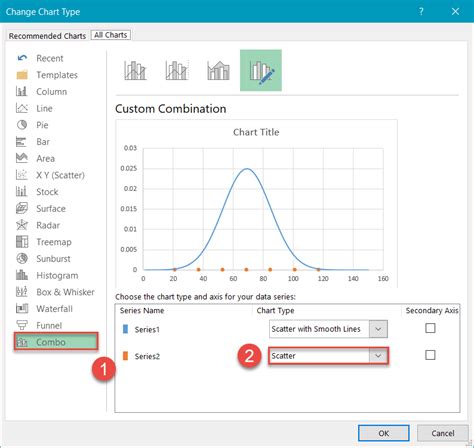
Task: Select the Custom Combination chart icon
Action: (x=261, y=70)
